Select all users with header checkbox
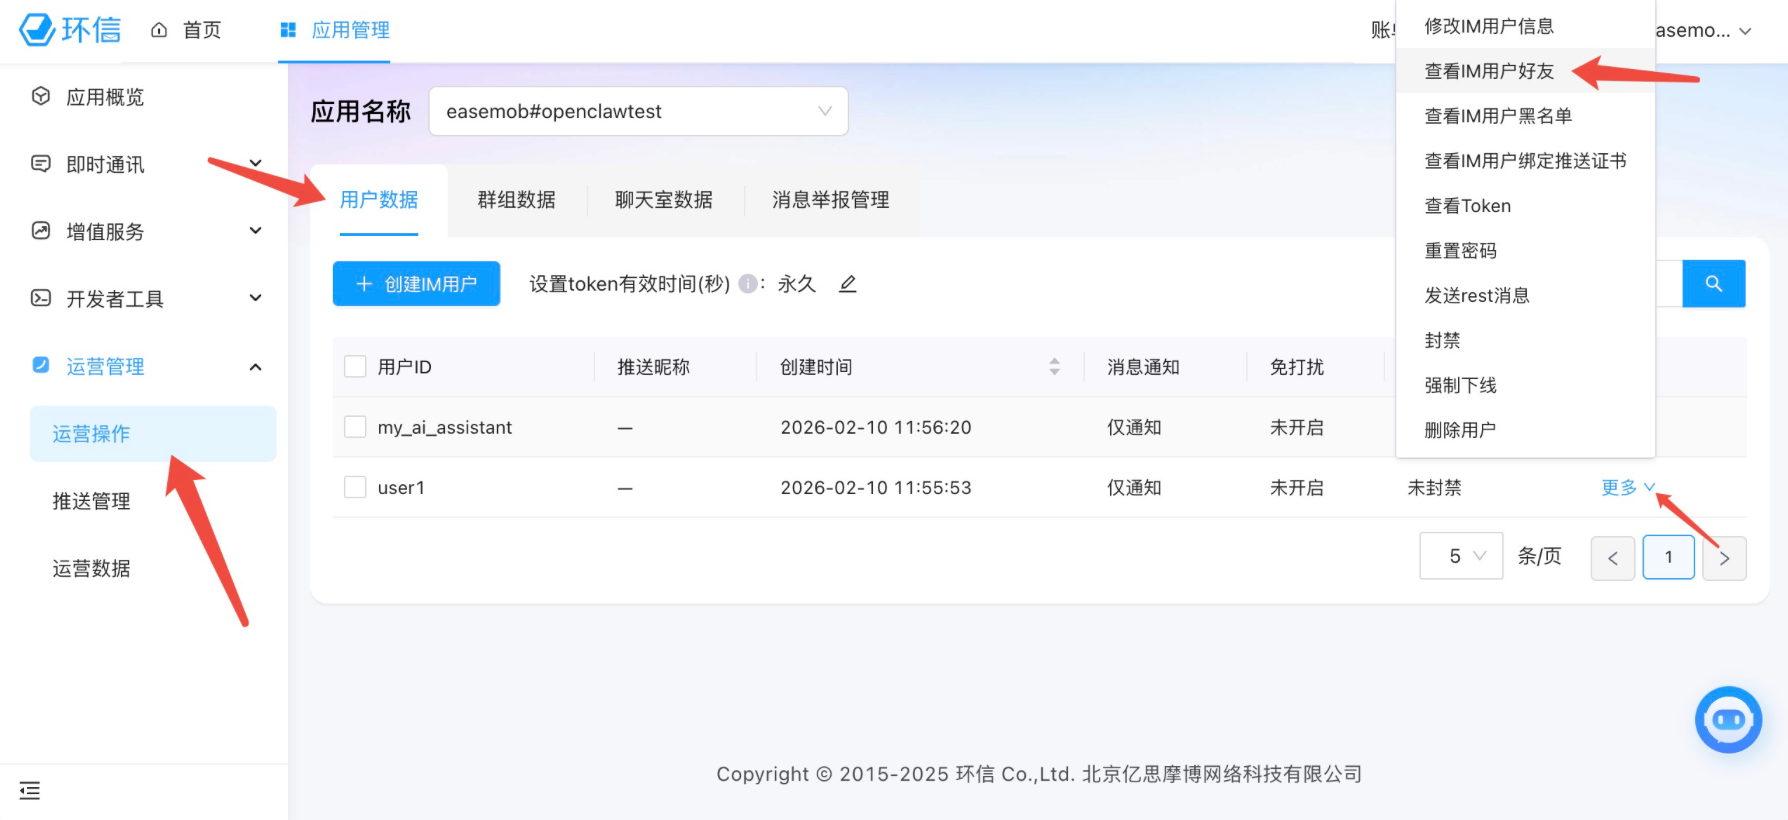This screenshot has height=820, width=1788. click(x=355, y=367)
